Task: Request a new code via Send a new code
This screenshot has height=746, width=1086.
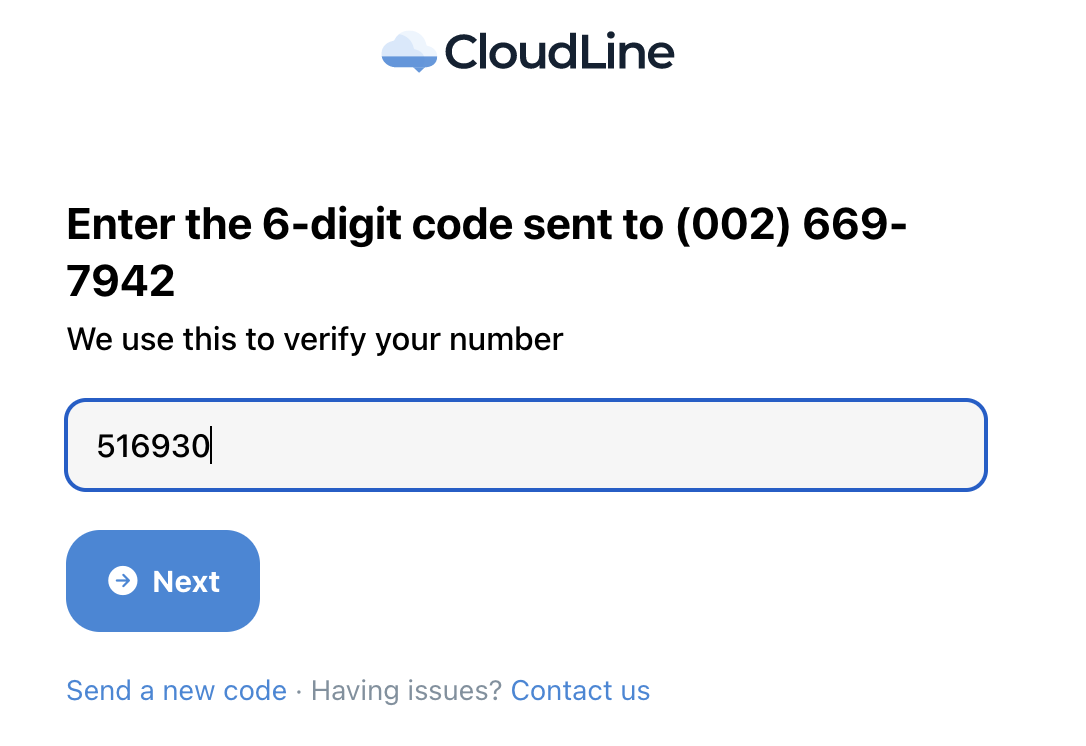Action: coord(177,691)
